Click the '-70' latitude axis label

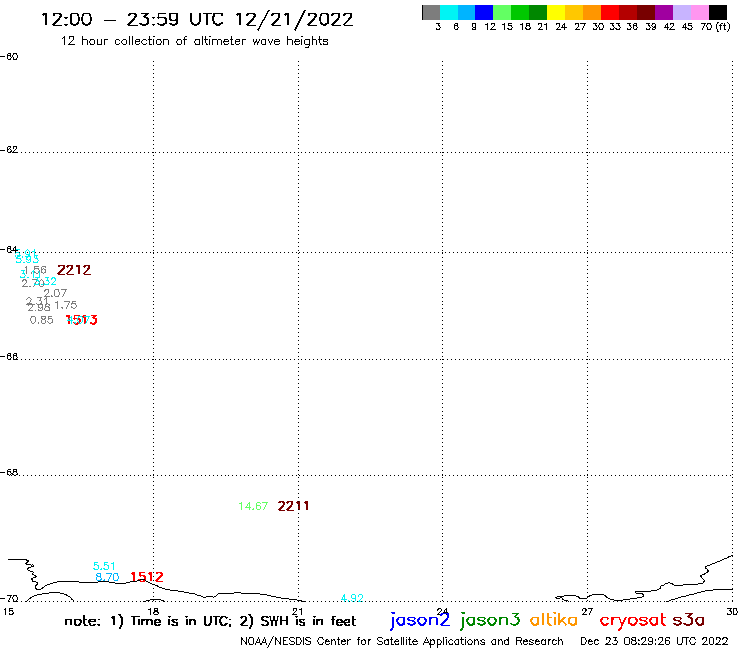tap(9, 599)
